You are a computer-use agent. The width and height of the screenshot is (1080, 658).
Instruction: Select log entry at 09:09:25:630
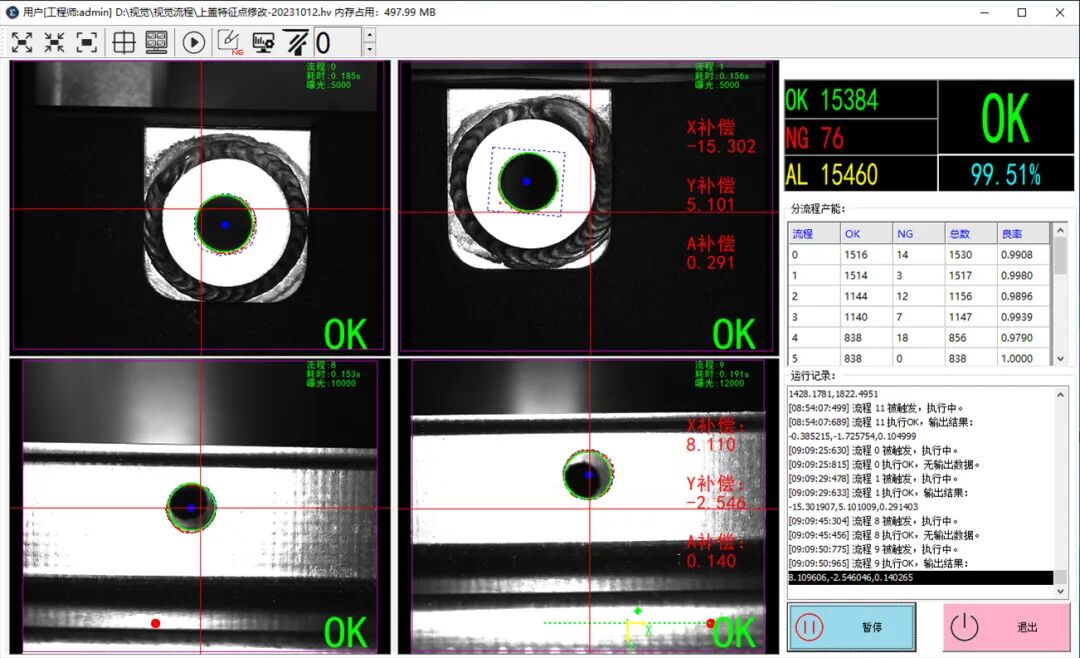873,451
